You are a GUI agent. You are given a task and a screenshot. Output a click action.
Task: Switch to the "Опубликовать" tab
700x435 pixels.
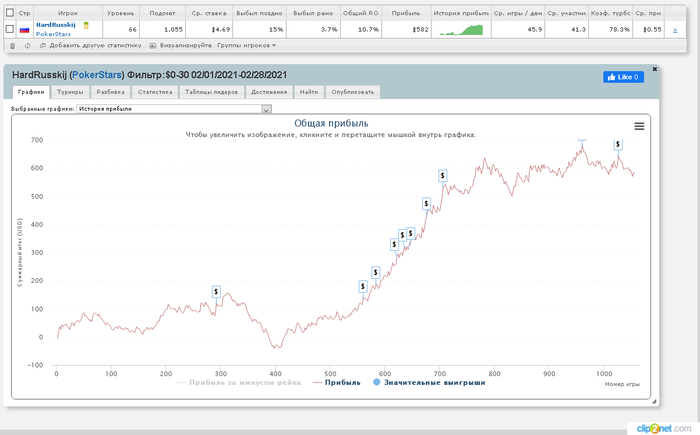click(x=353, y=92)
